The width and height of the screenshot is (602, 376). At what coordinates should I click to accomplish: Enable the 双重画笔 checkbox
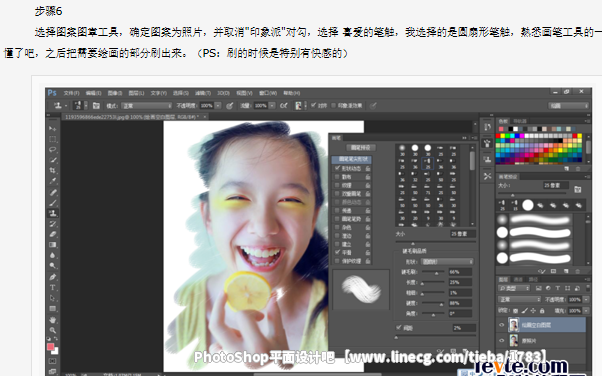(337, 194)
